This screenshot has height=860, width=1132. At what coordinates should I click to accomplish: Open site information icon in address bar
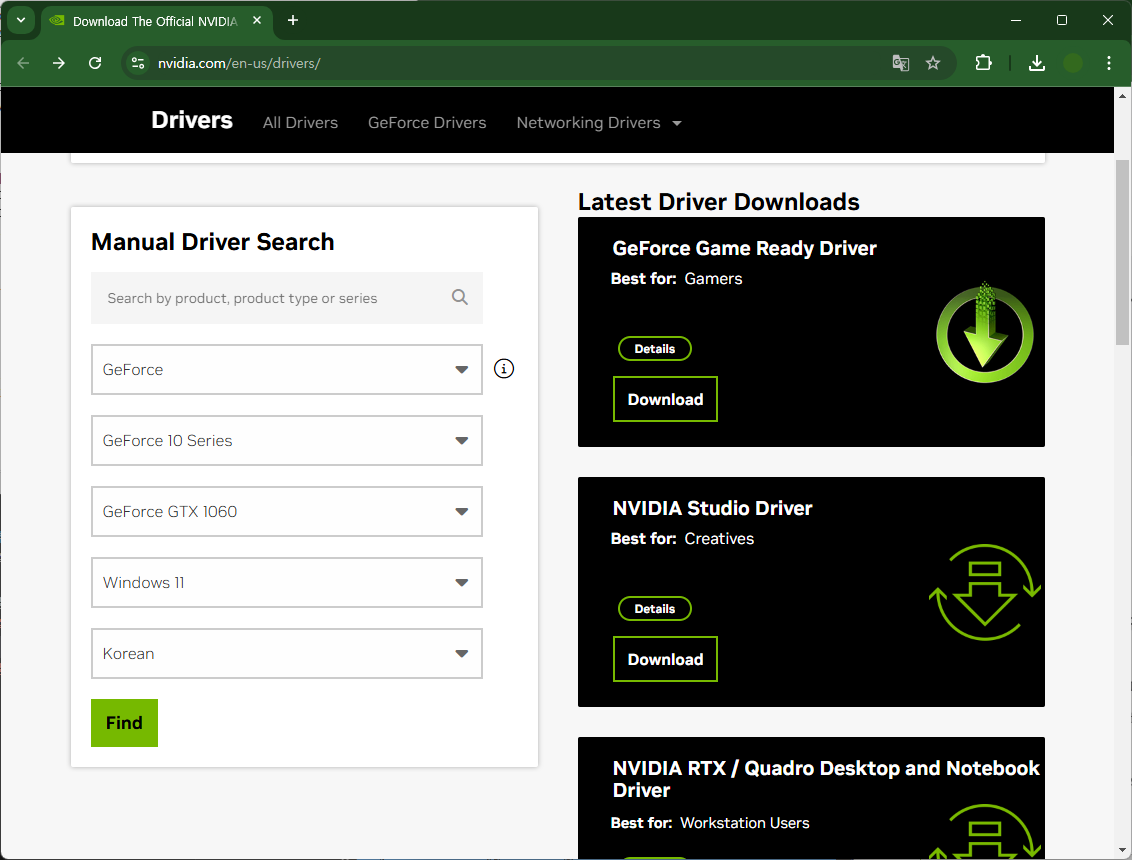138,64
